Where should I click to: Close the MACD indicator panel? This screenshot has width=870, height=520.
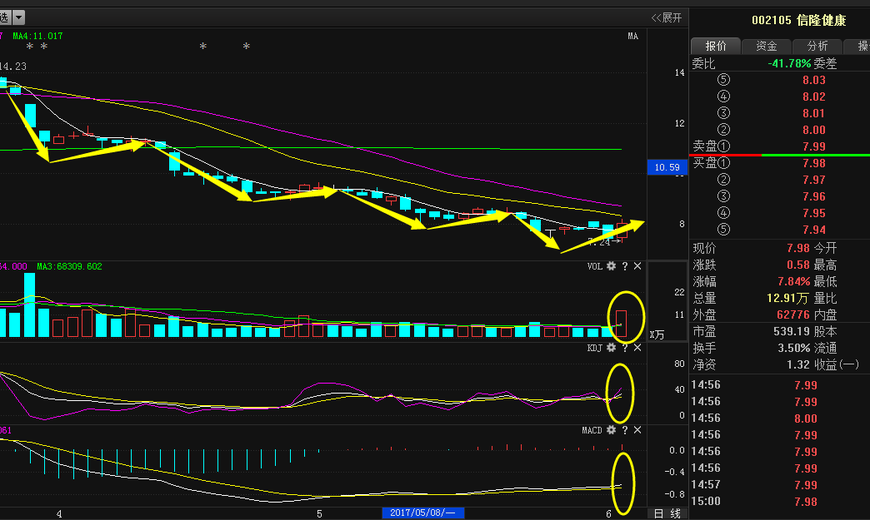click(x=638, y=430)
